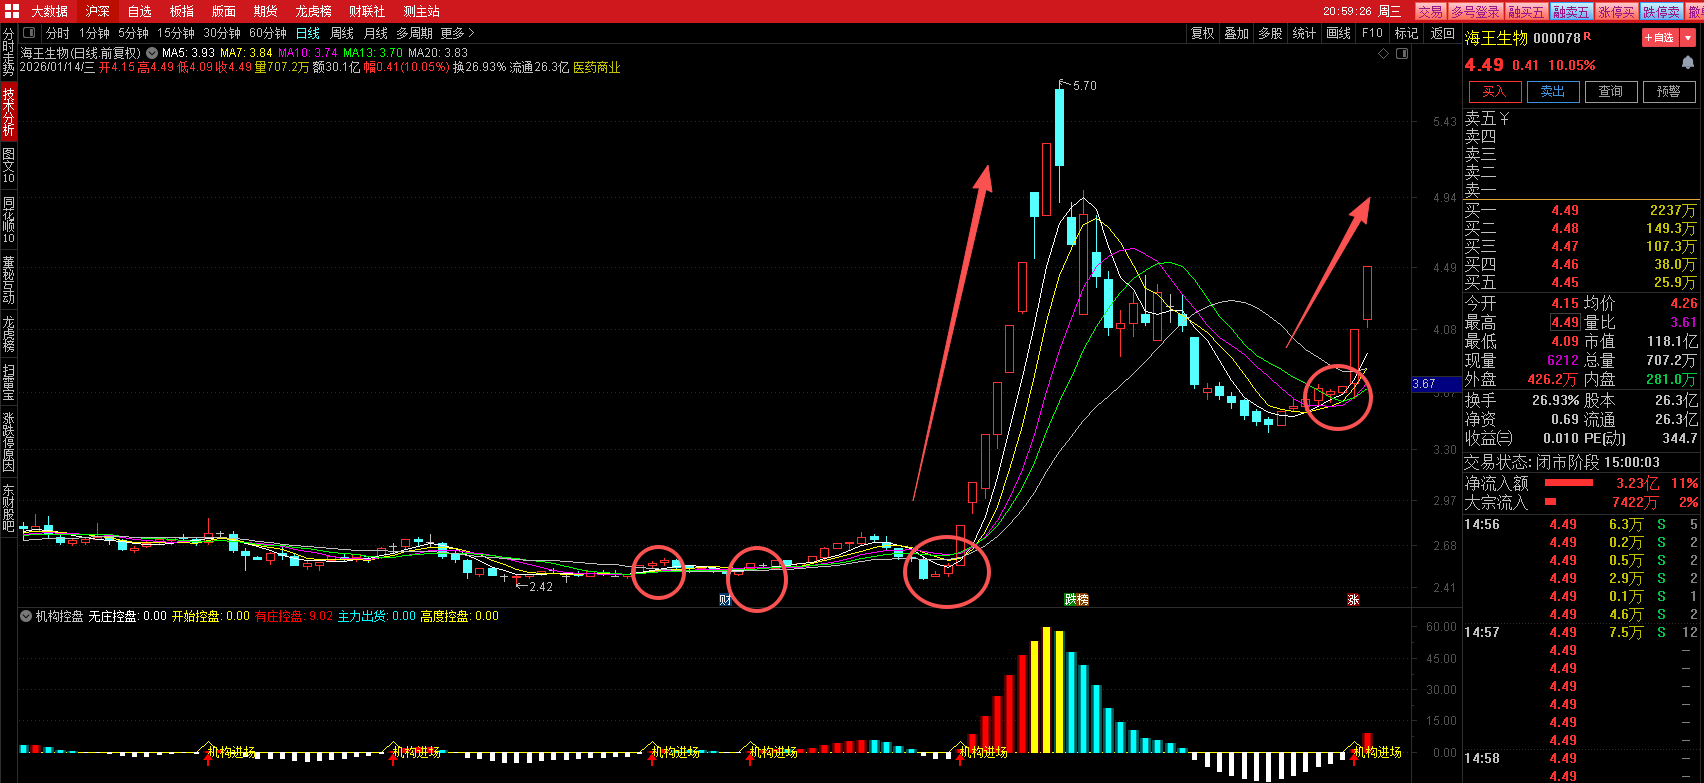Click the 卖出 sell button

(1552, 92)
